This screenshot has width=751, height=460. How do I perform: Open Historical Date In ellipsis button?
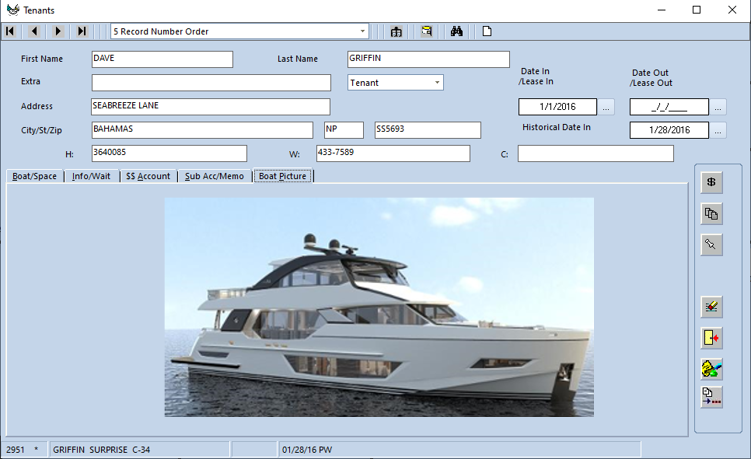pos(718,131)
